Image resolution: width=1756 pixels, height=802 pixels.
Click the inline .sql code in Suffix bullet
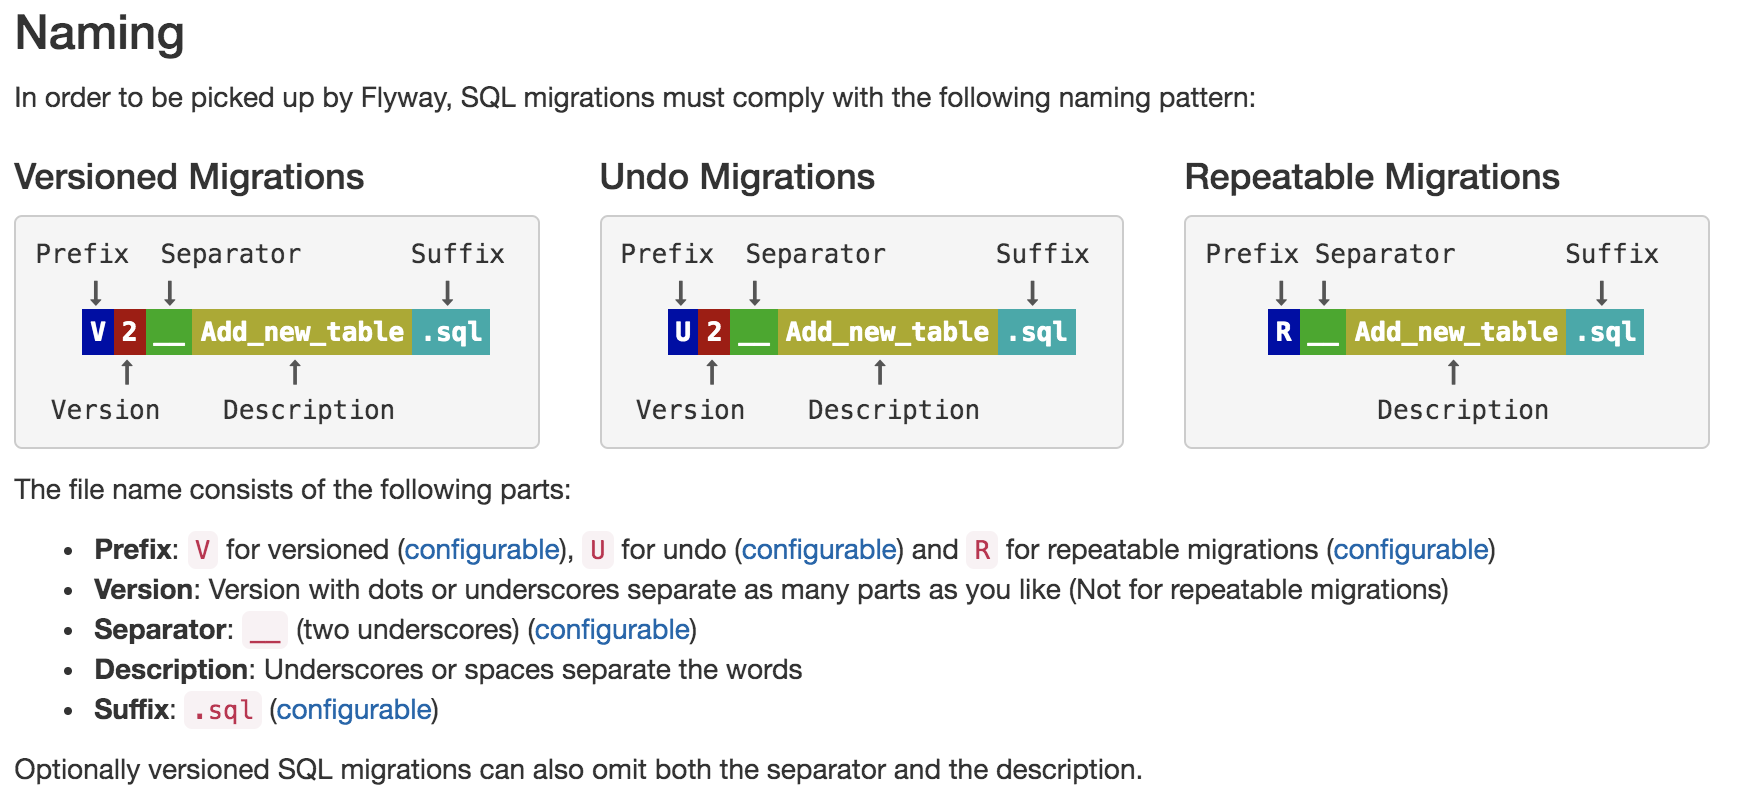[223, 710]
